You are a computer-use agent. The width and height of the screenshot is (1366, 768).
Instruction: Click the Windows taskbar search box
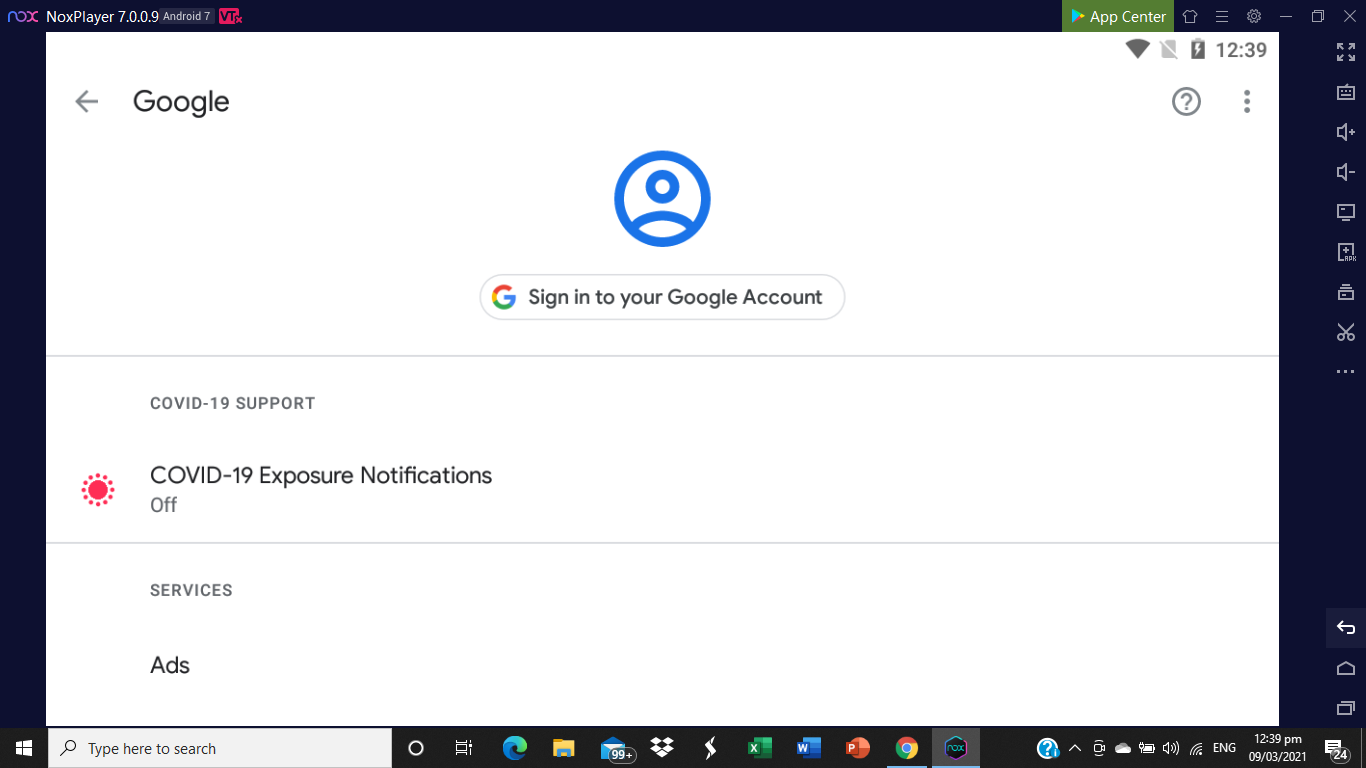[220, 748]
